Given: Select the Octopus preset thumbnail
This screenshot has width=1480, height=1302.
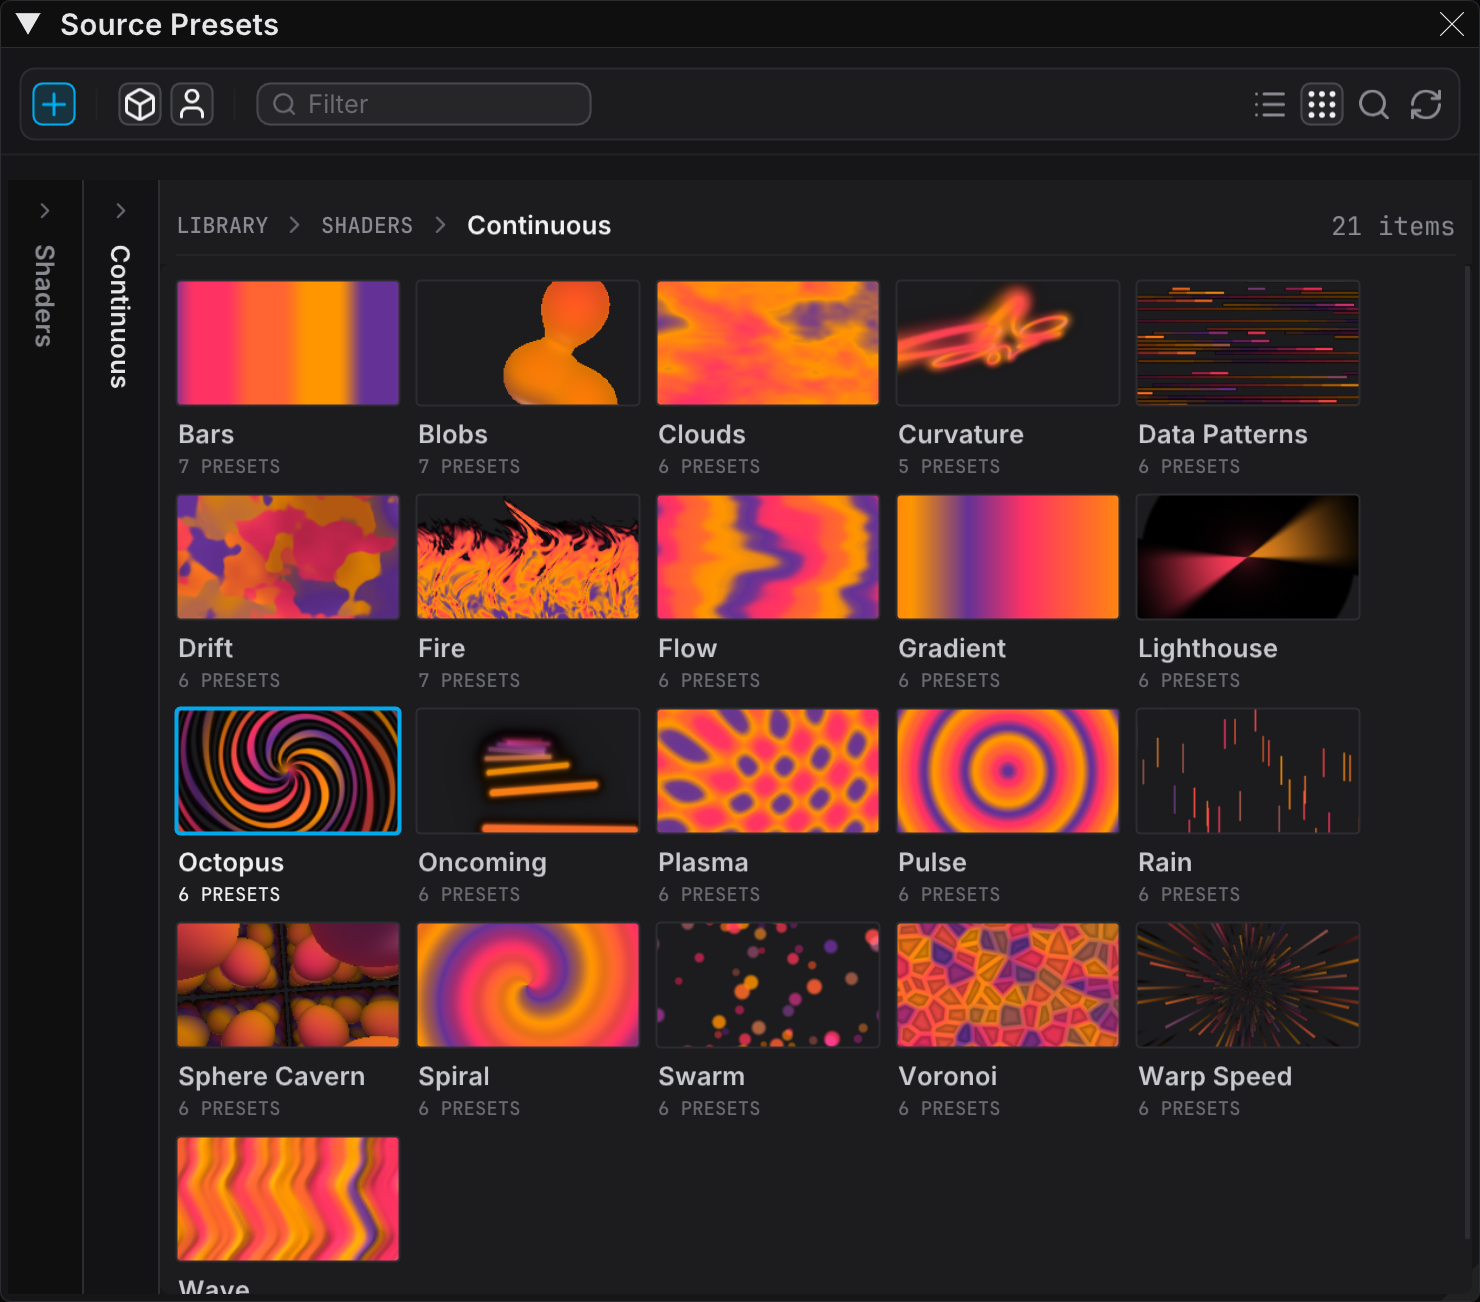Looking at the screenshot, I should (x=288, y=771).
